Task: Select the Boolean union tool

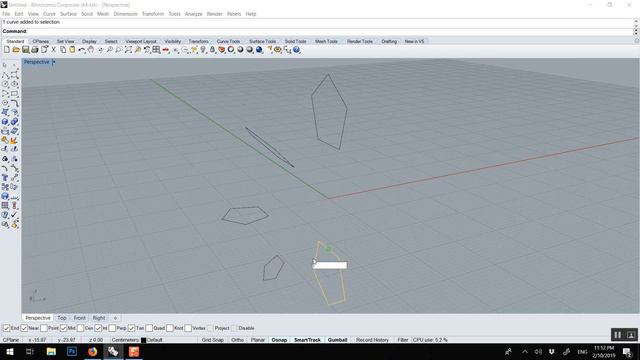Action: (15, 122)
